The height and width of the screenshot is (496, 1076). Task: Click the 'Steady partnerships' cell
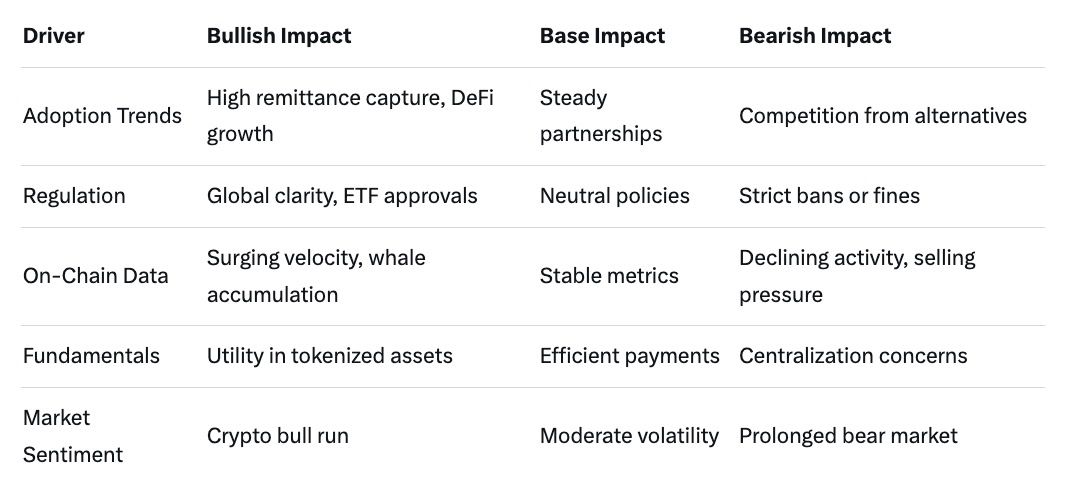click(x=601, y=116)
